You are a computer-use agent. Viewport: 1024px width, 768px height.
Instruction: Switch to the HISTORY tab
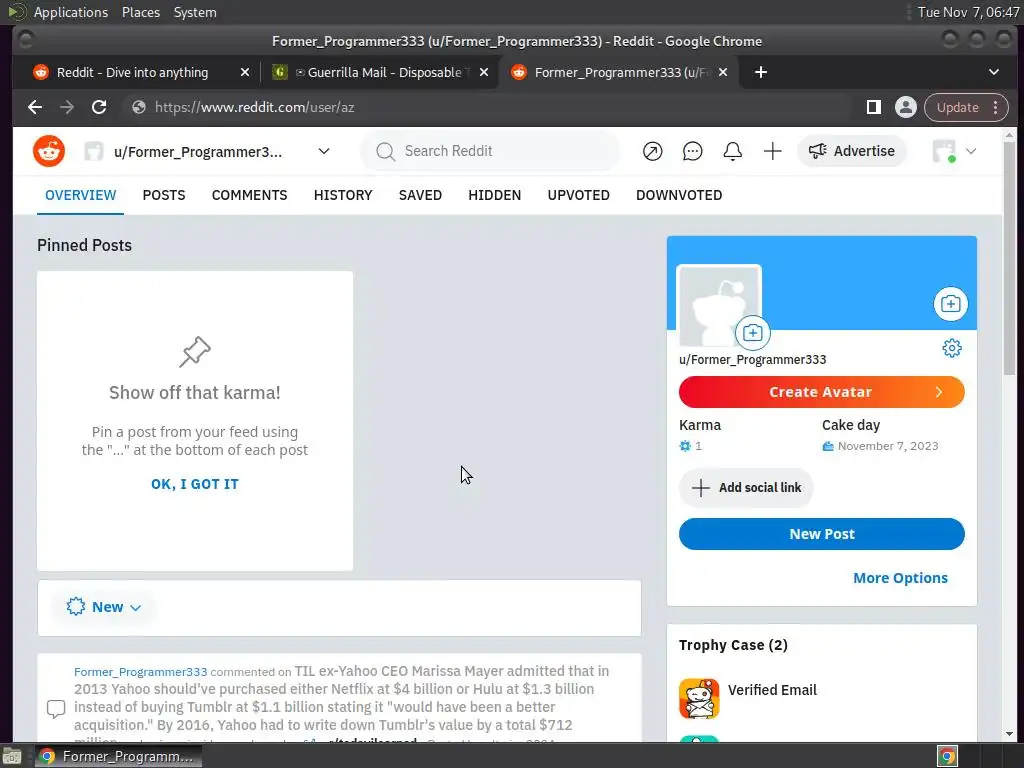(343, 195)
